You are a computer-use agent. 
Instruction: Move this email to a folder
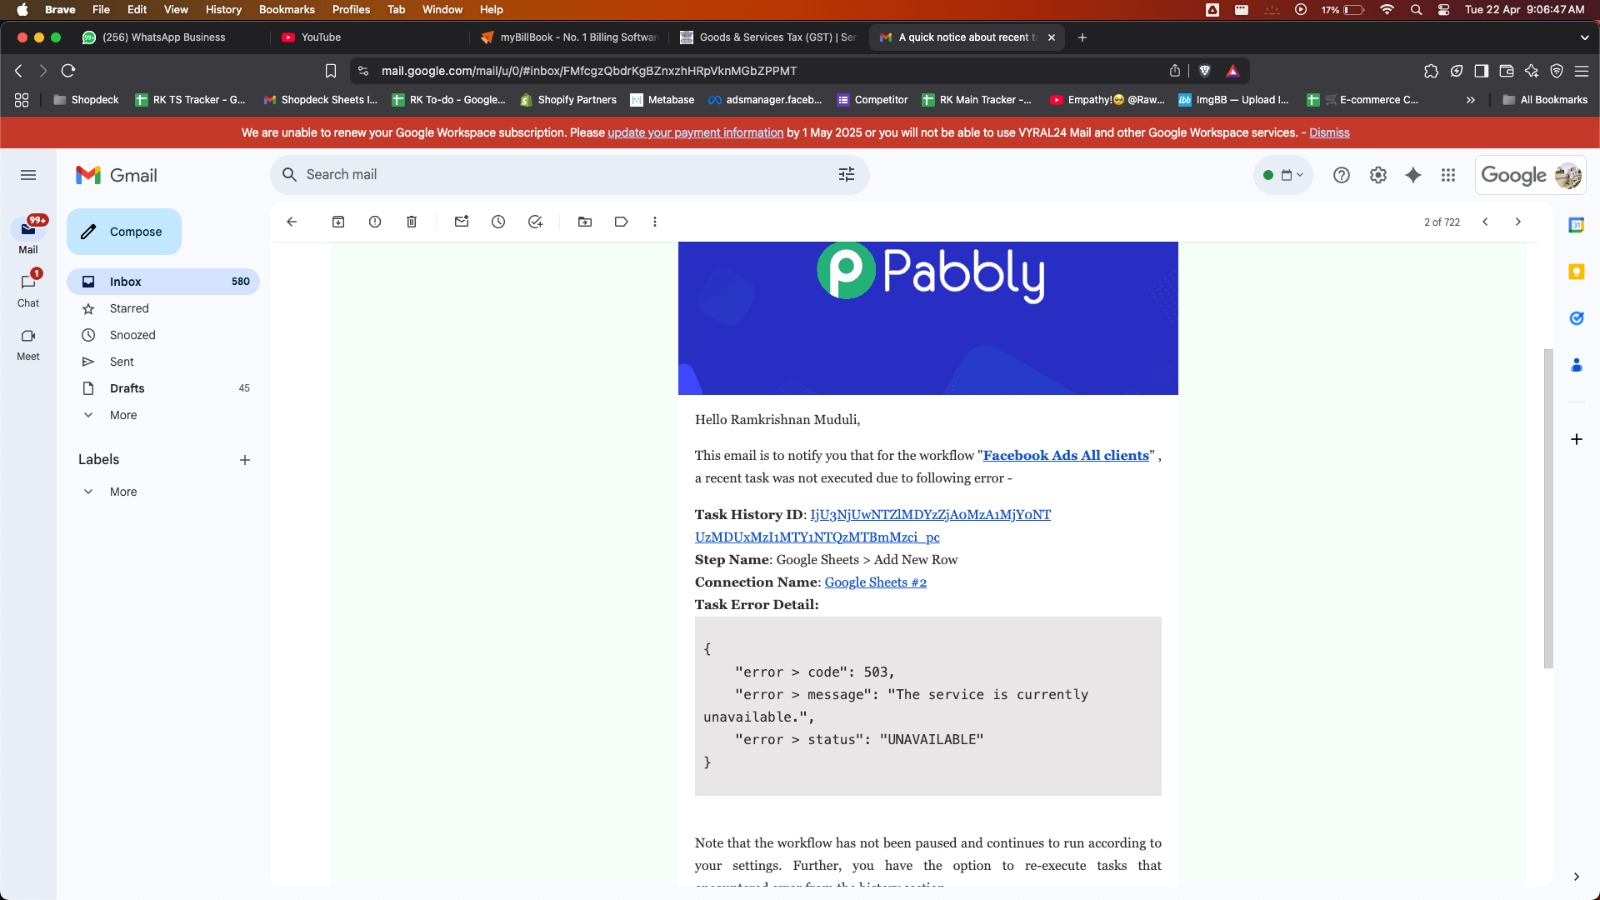click(x=585, y=222)
